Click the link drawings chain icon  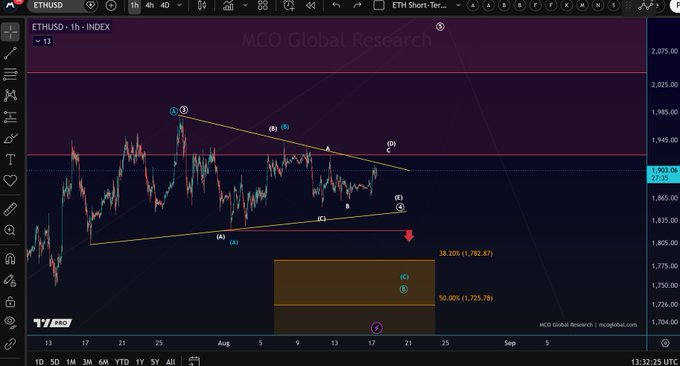pyautogui.click(x=10, y=344)
